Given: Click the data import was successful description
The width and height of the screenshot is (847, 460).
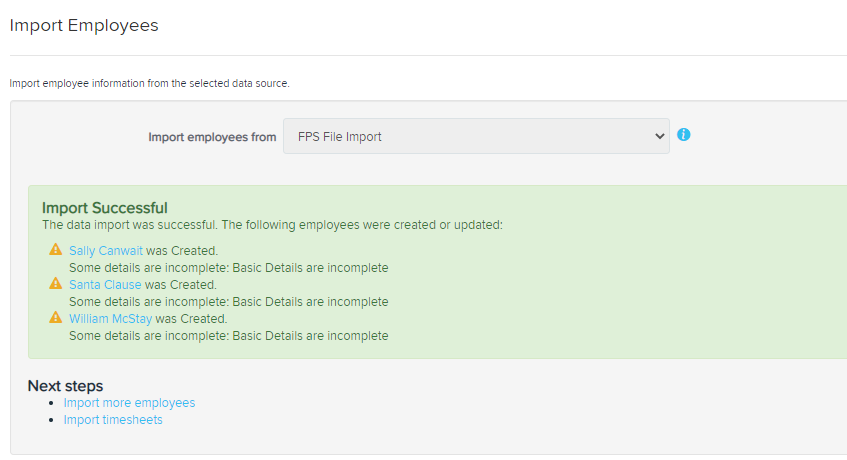Looking at the screenshot, I should (272, 225).
